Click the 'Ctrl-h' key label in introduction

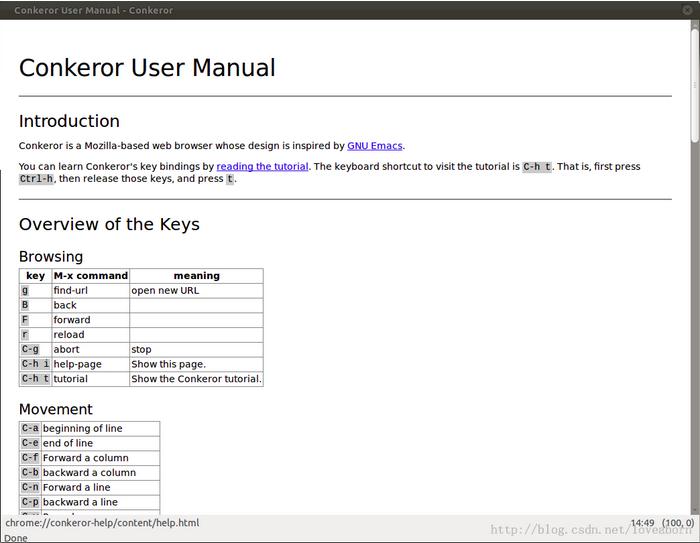click(36, 179)
